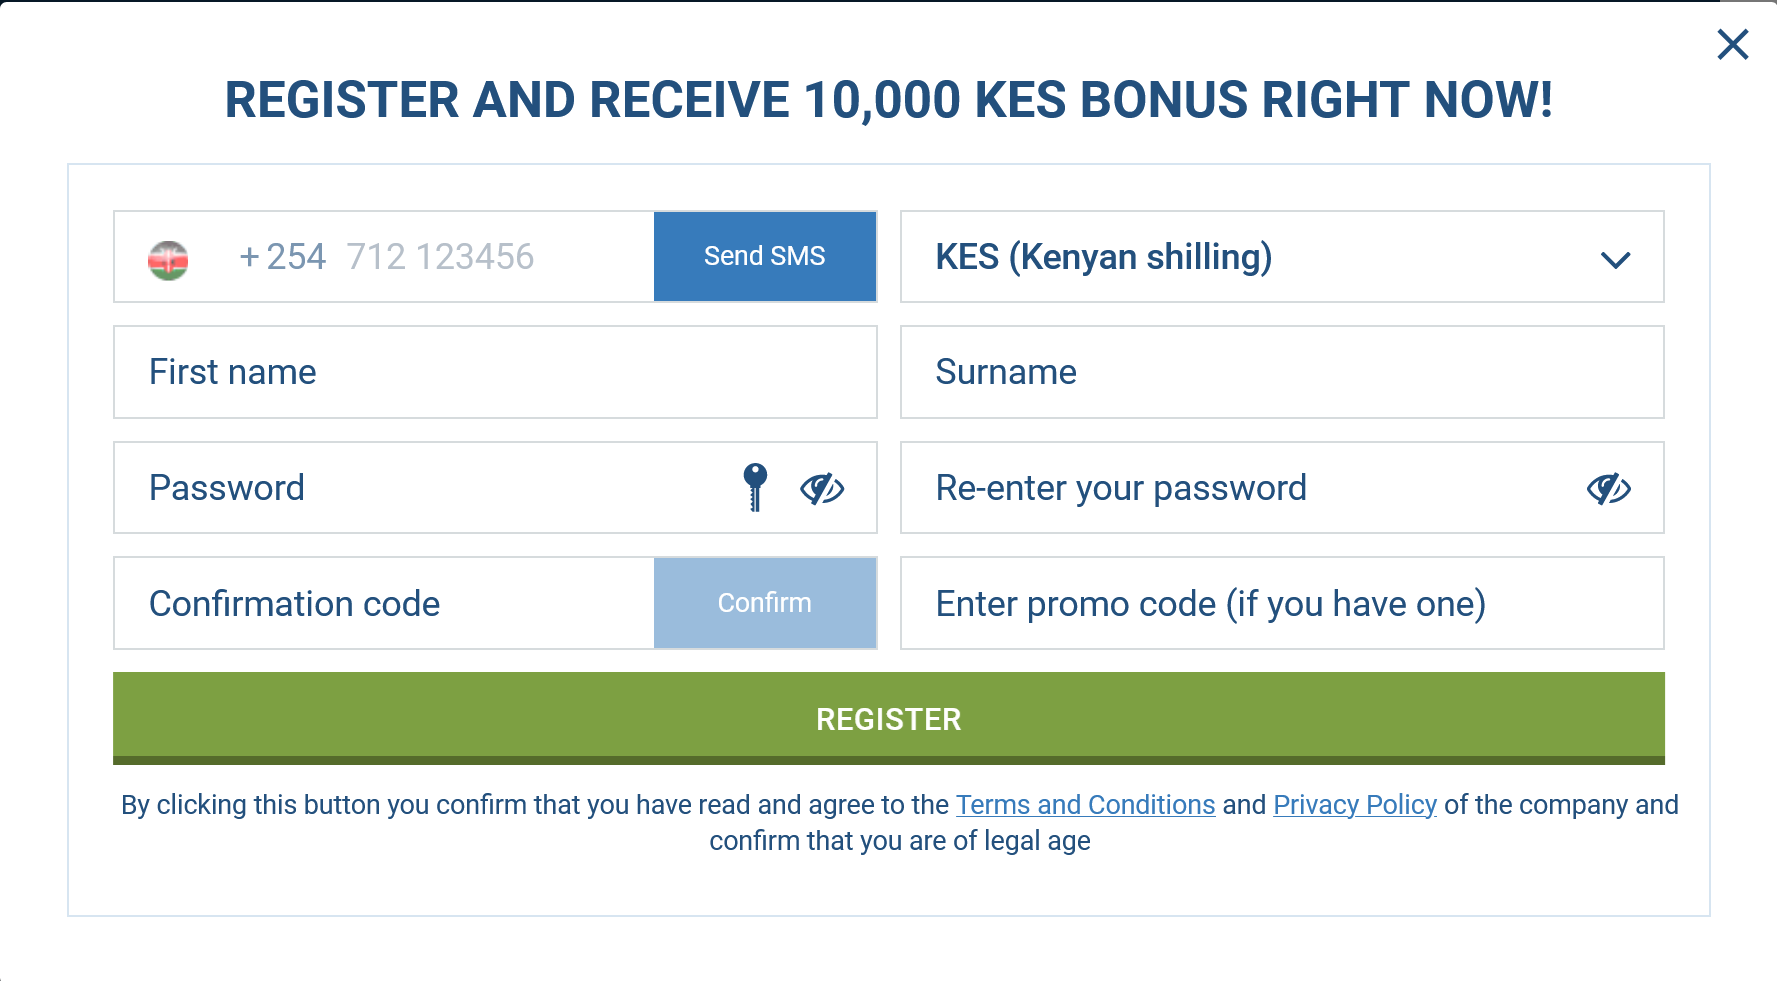Focus the phone number input field

[x=440, y=257]
